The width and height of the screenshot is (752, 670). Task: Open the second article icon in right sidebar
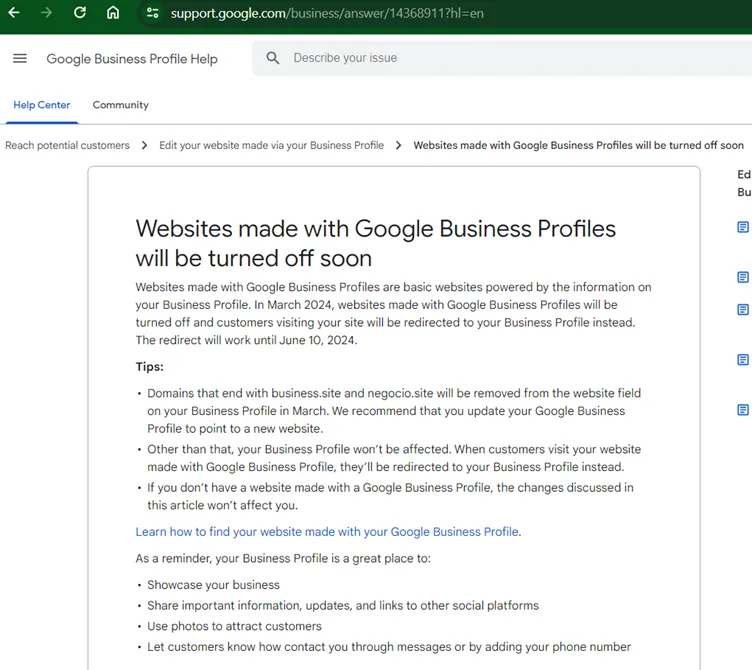(x=743, y=277)
